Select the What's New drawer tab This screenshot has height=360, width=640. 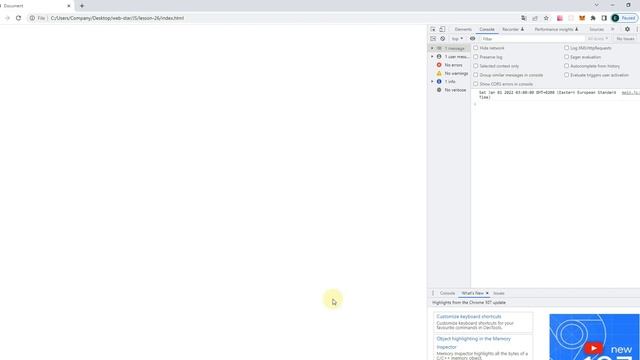[472, 293]
